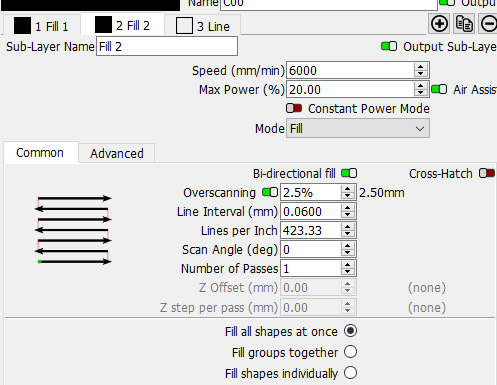
Task: Choose Fill shapes individually
Action: pos(350,373)
